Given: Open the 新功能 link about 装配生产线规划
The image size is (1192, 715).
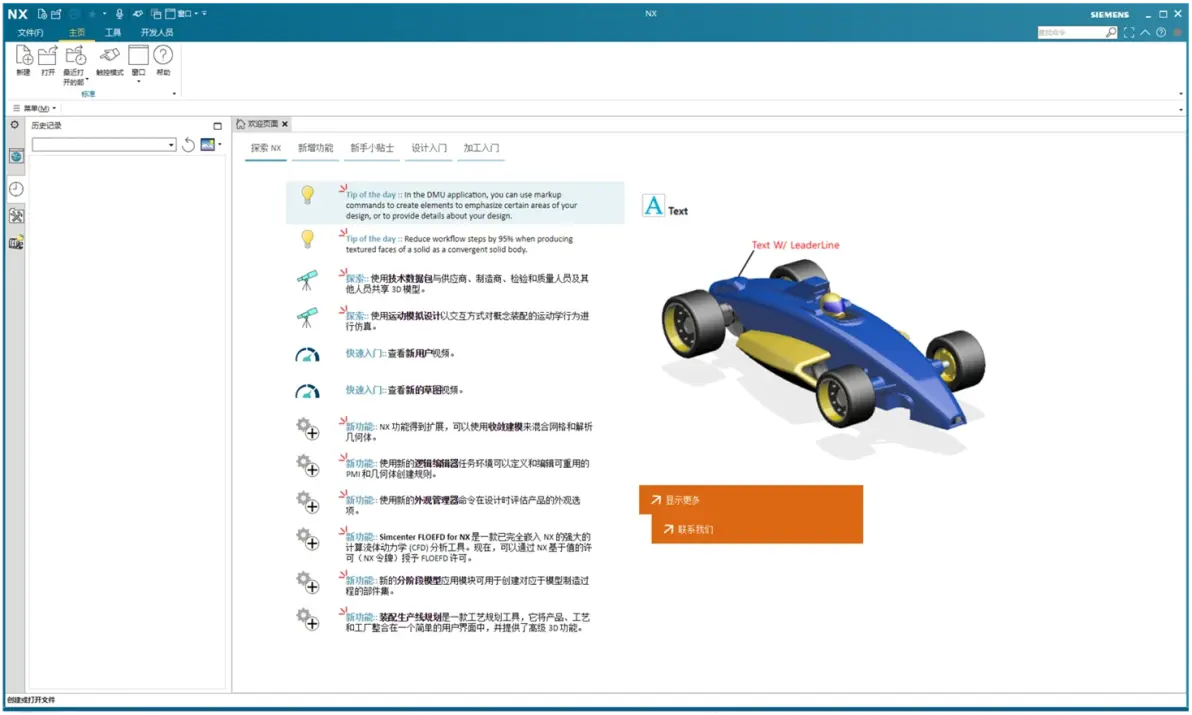Looking at the screenshot, I should click(x=468, y=622).
